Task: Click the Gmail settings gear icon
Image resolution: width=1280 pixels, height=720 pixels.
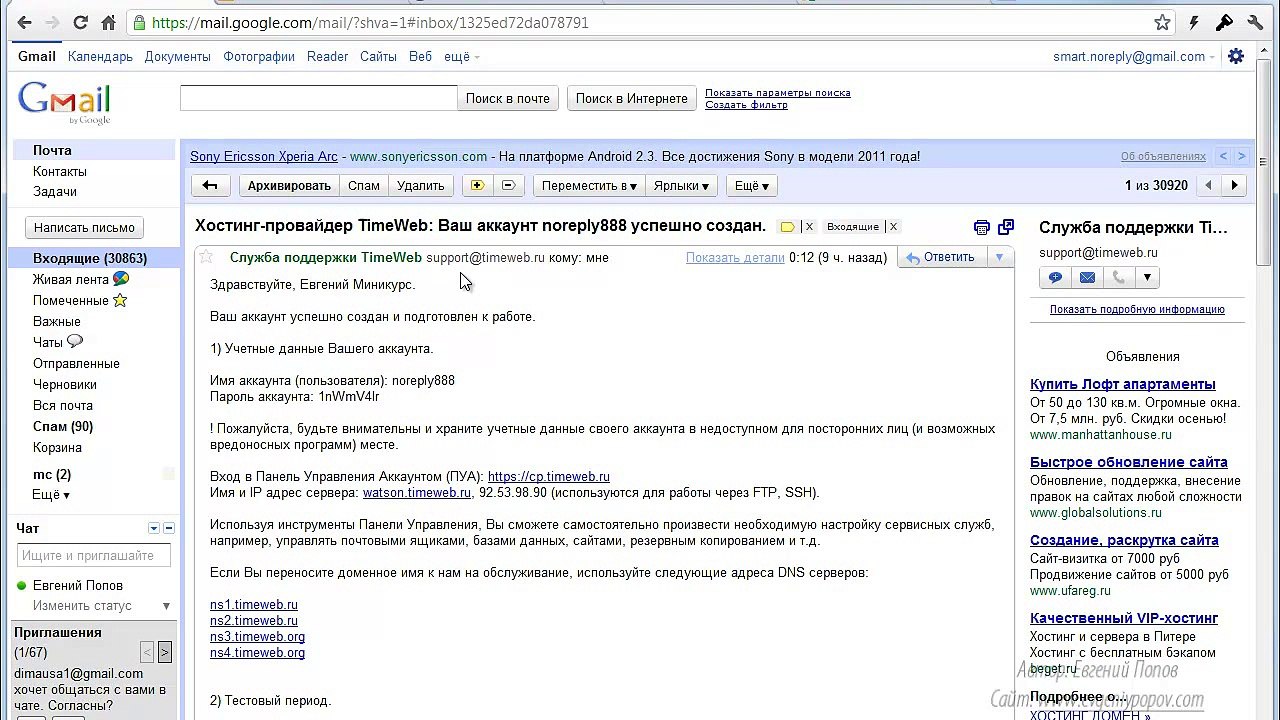Action: coord(1236,57)
